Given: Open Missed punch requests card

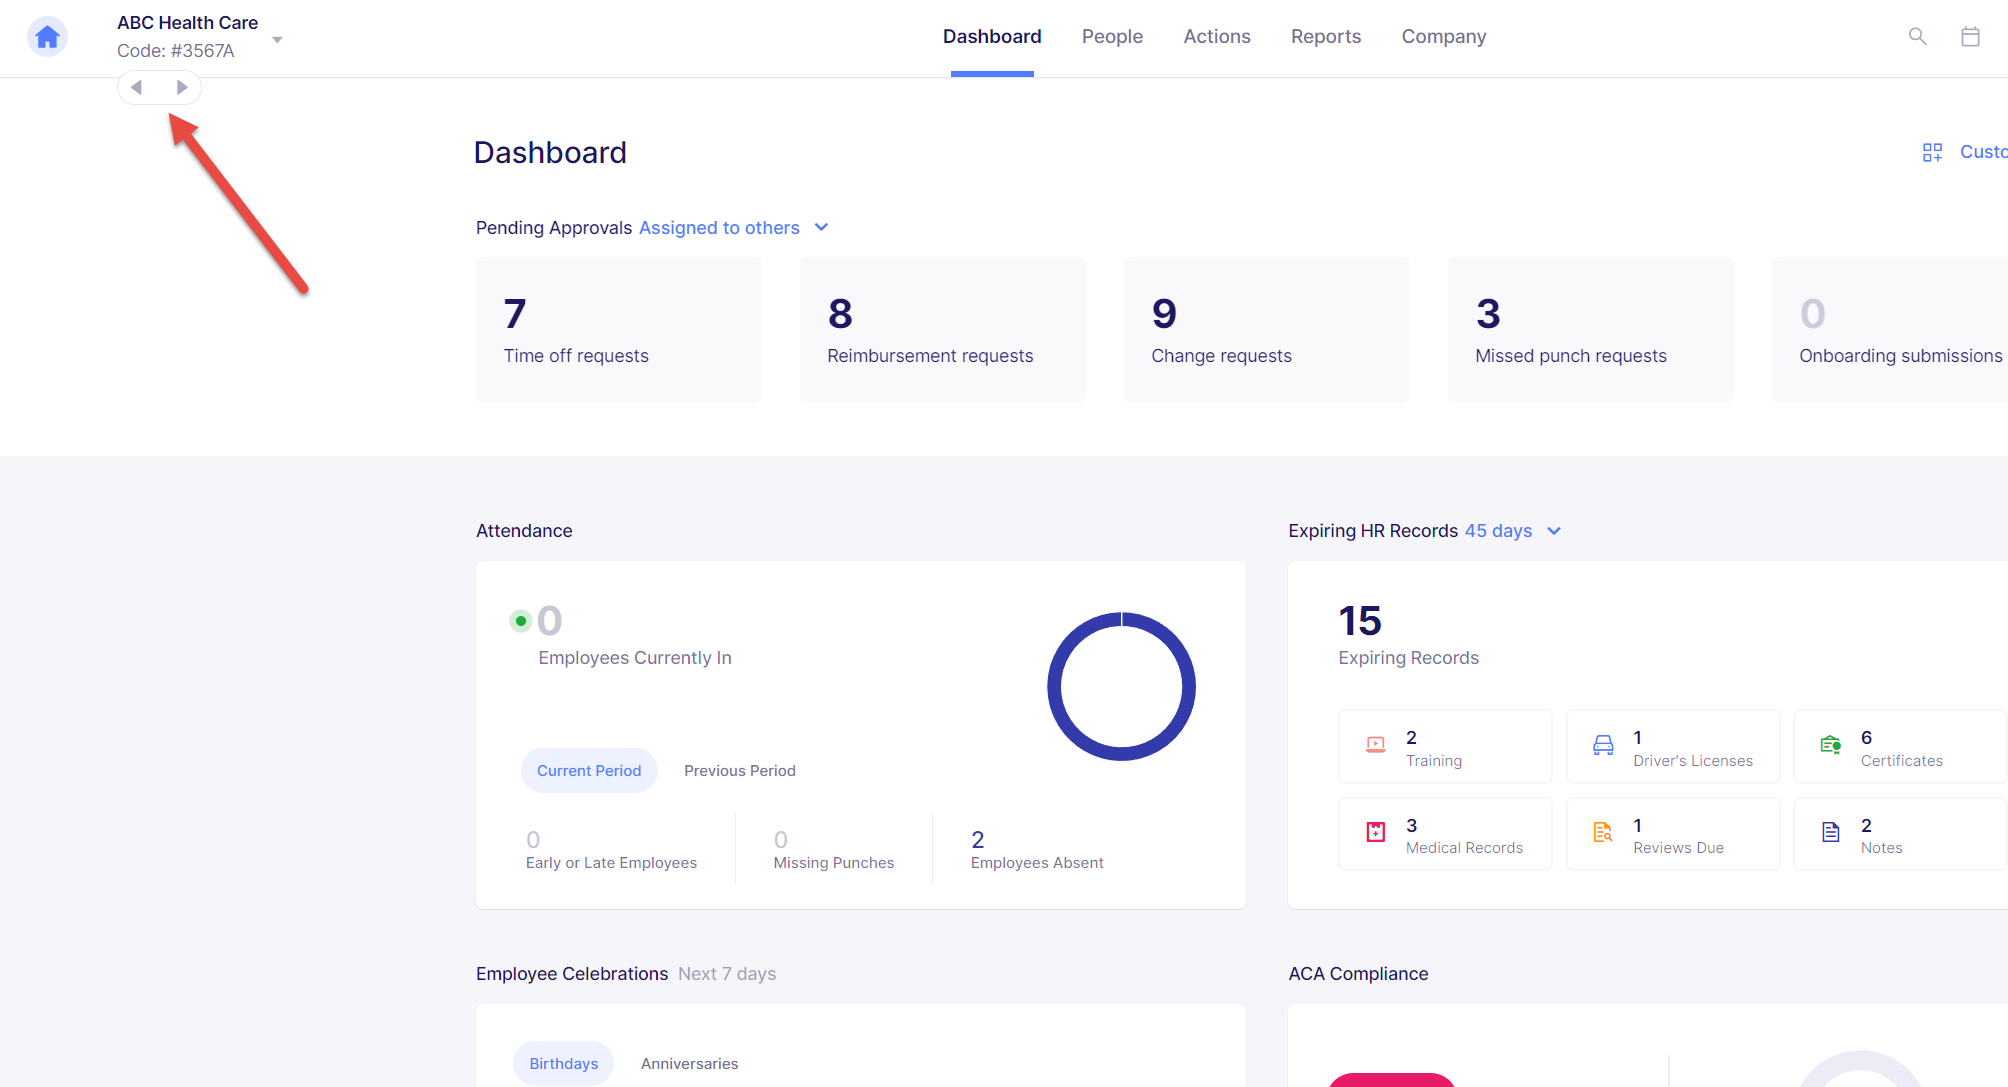Looking at the screenshot, I should (x=1591, y=330).
